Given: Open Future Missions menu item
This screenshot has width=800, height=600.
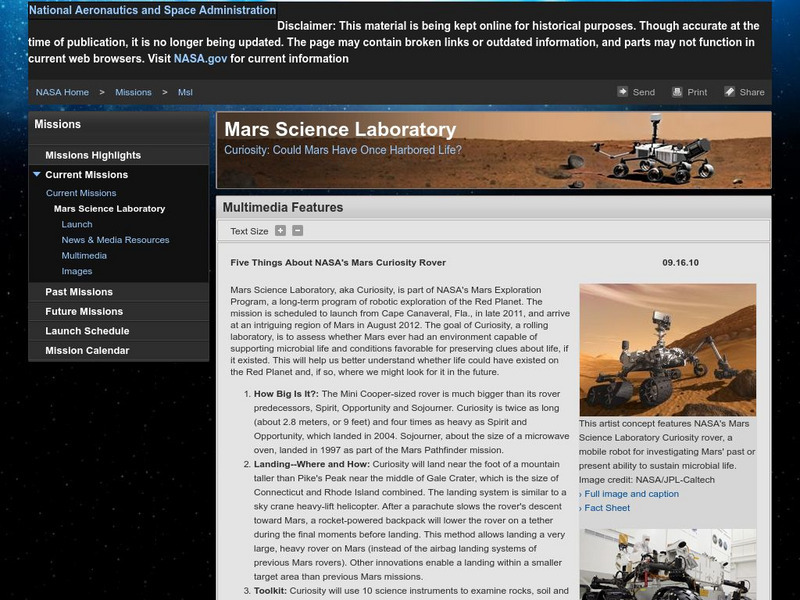Looking at the screenshot, I should tap(118, 311).
